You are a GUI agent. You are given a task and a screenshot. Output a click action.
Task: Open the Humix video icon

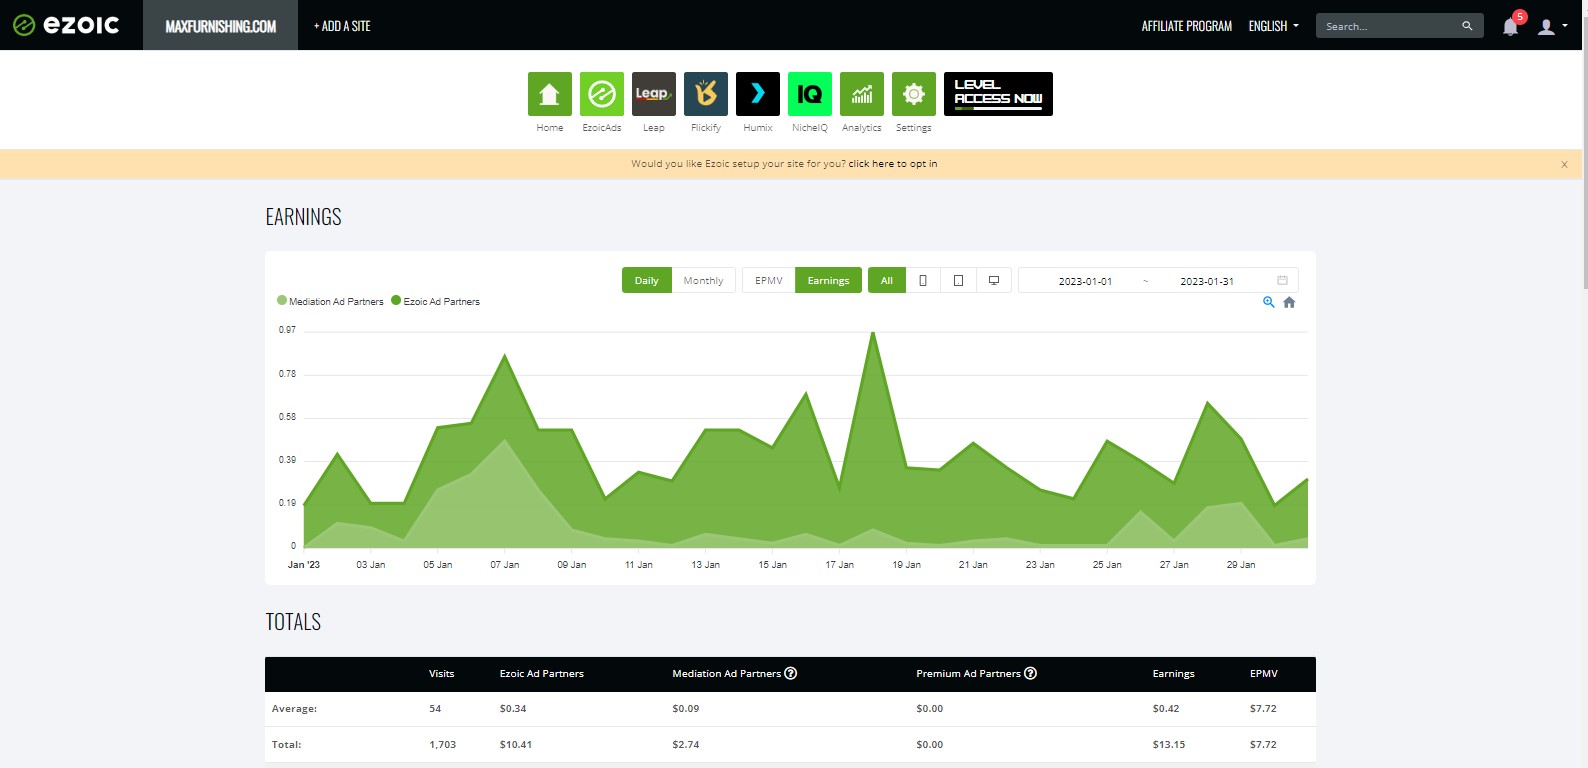[758, 94]
